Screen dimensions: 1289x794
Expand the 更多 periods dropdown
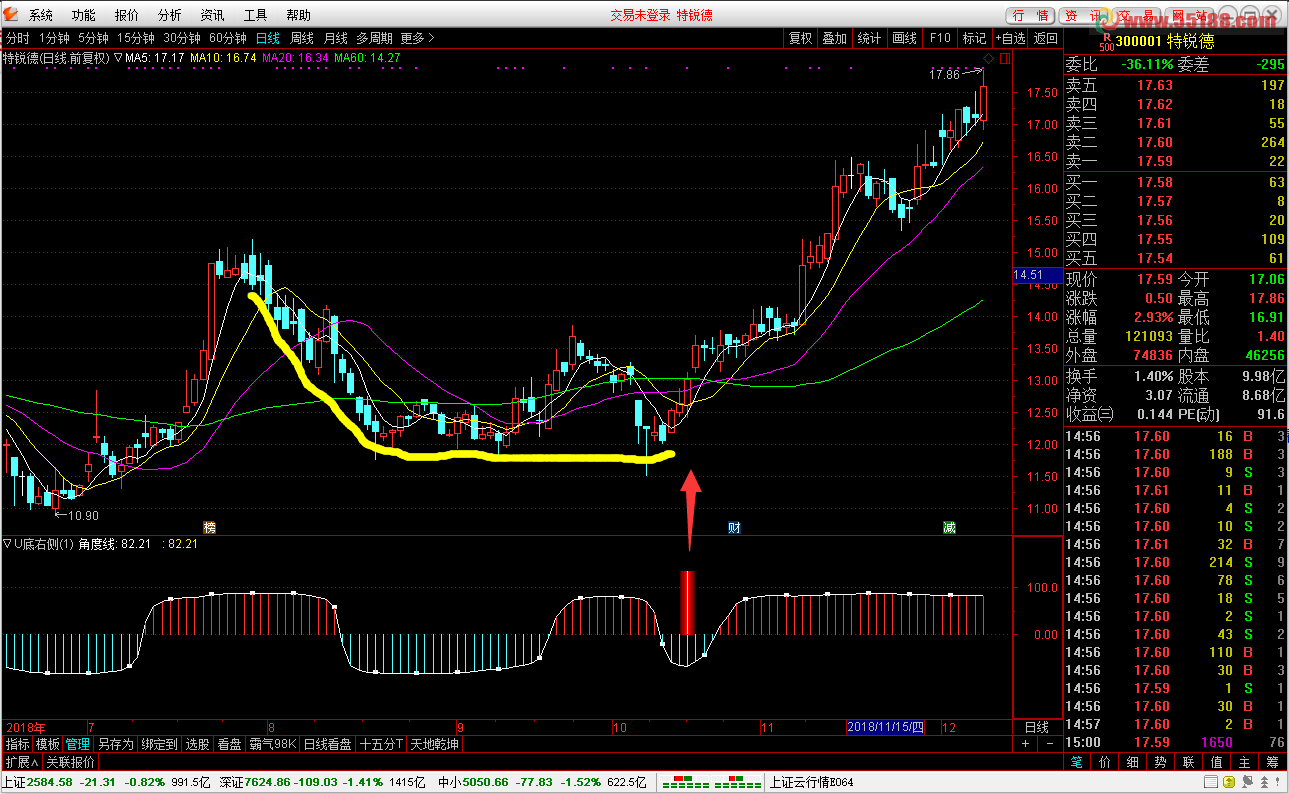pos(417,38)
